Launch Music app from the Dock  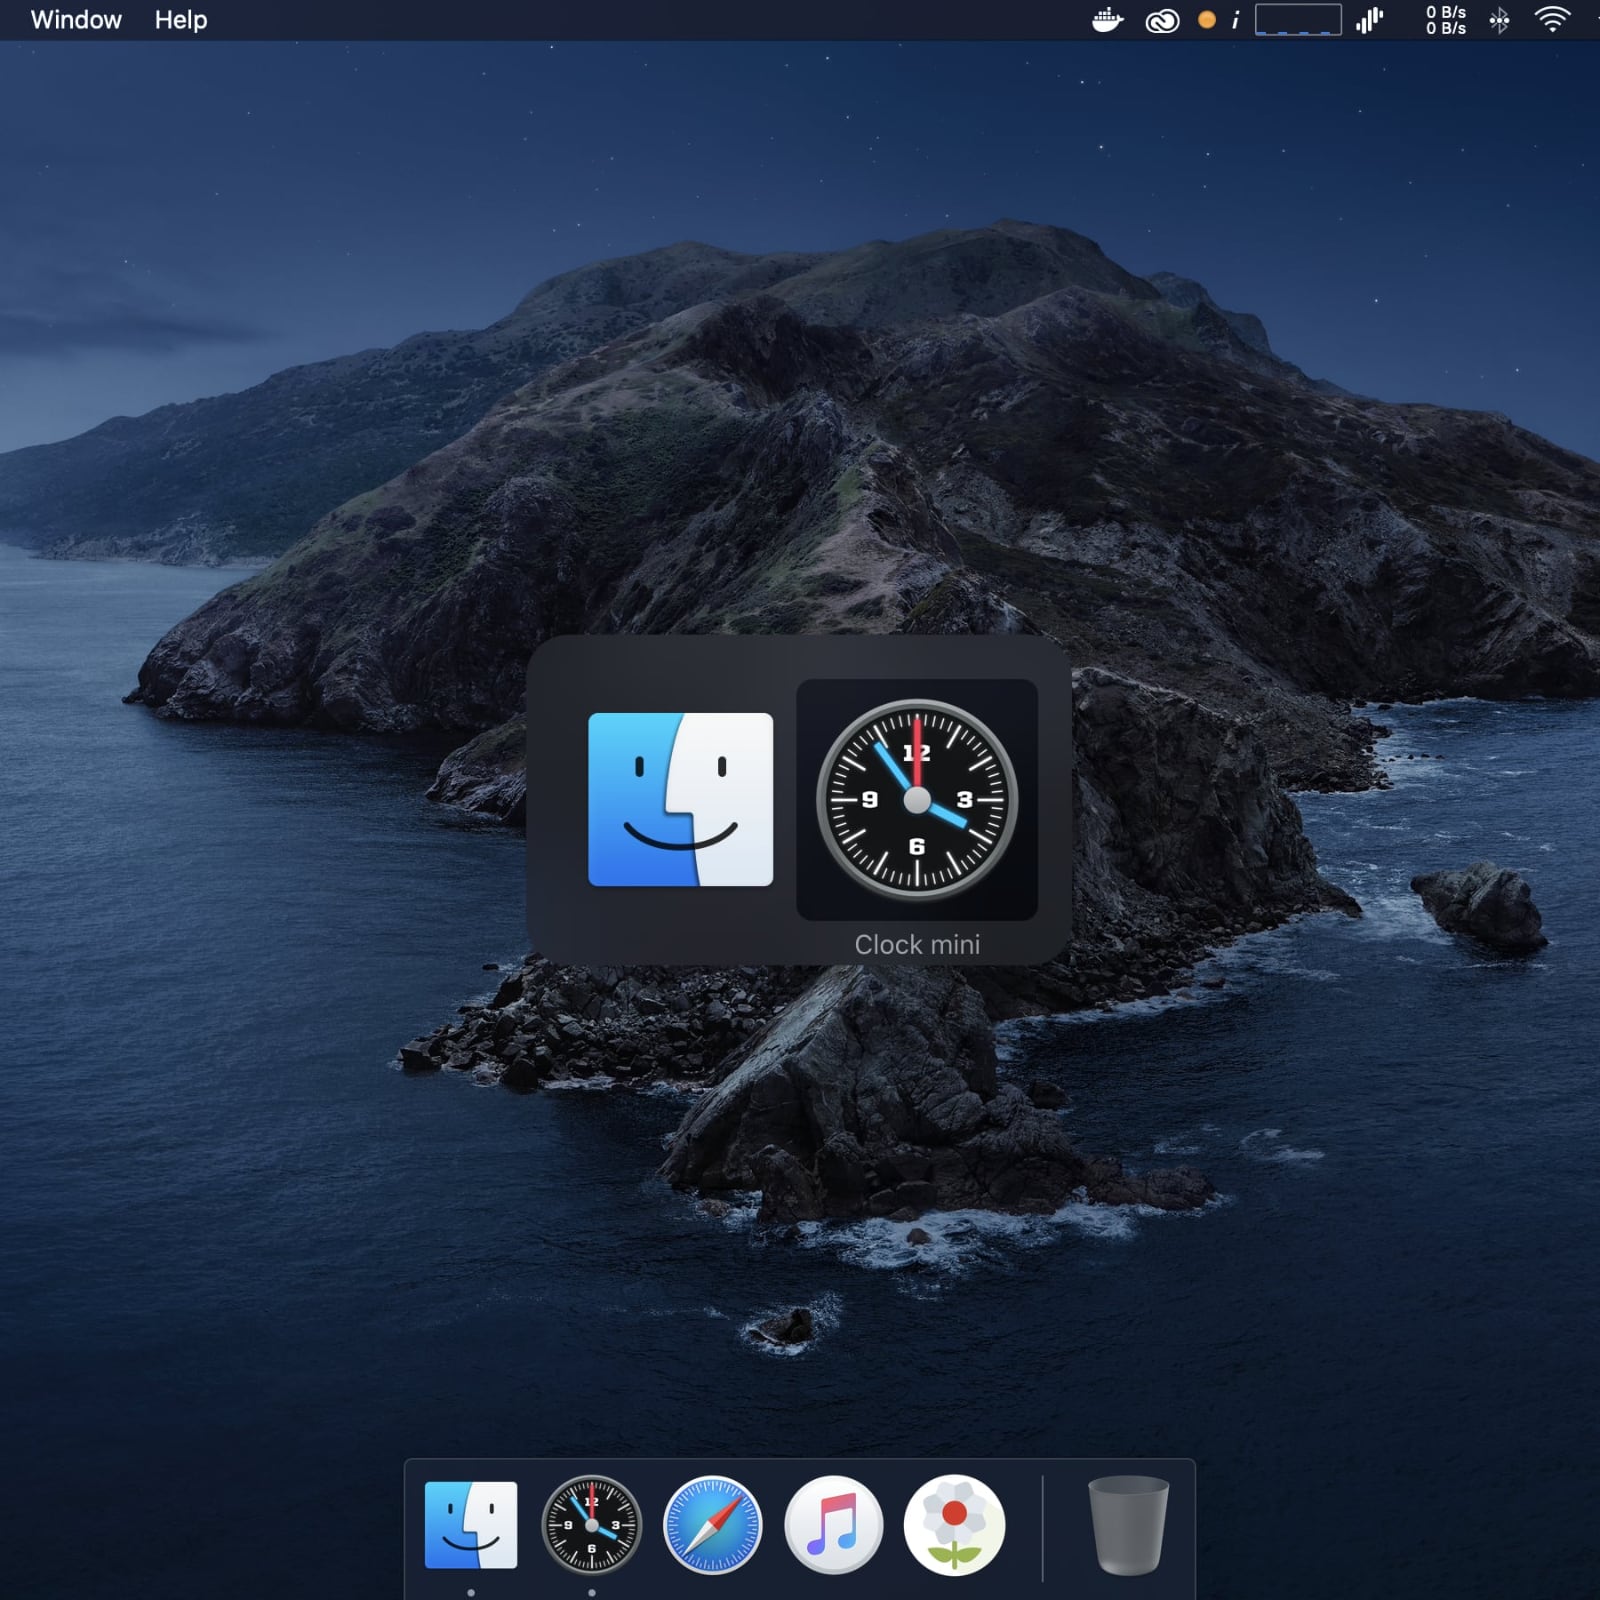(x=833, y=1525)
